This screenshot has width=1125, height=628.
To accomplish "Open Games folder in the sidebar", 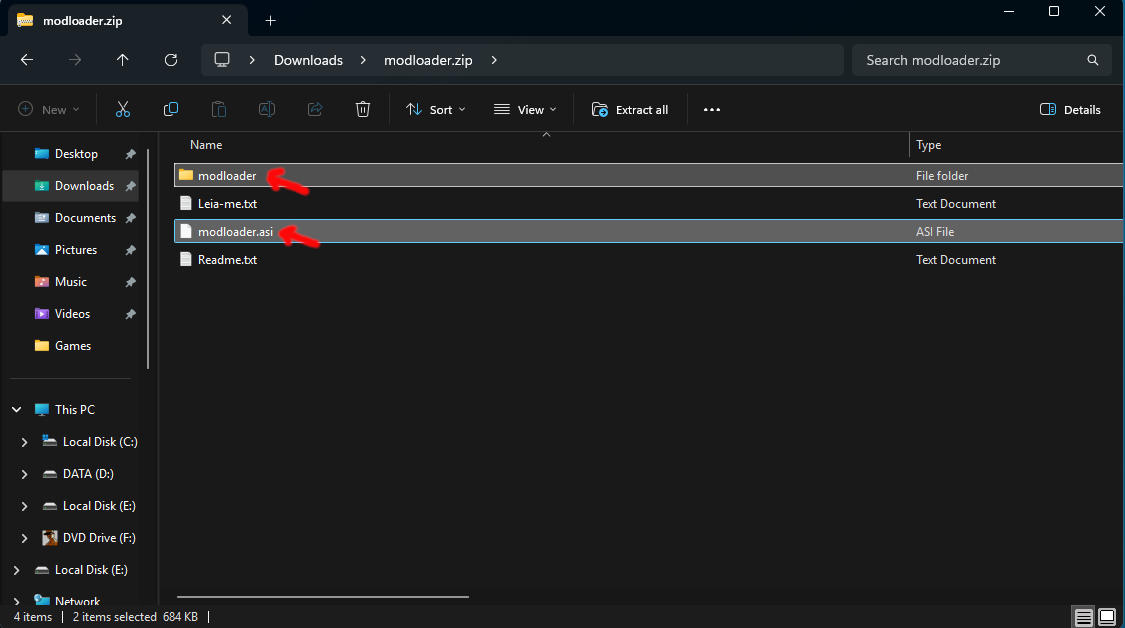I will [x=72, y=346].
